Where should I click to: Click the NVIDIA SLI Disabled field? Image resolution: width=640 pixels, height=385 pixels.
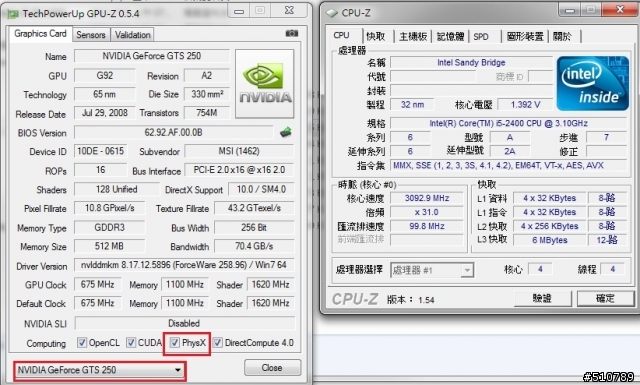184,323
